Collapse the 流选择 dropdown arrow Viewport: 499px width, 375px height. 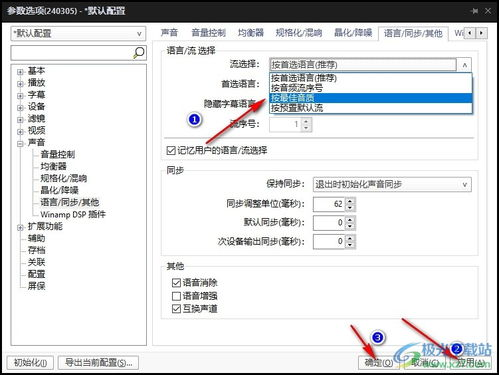point(464,65)
